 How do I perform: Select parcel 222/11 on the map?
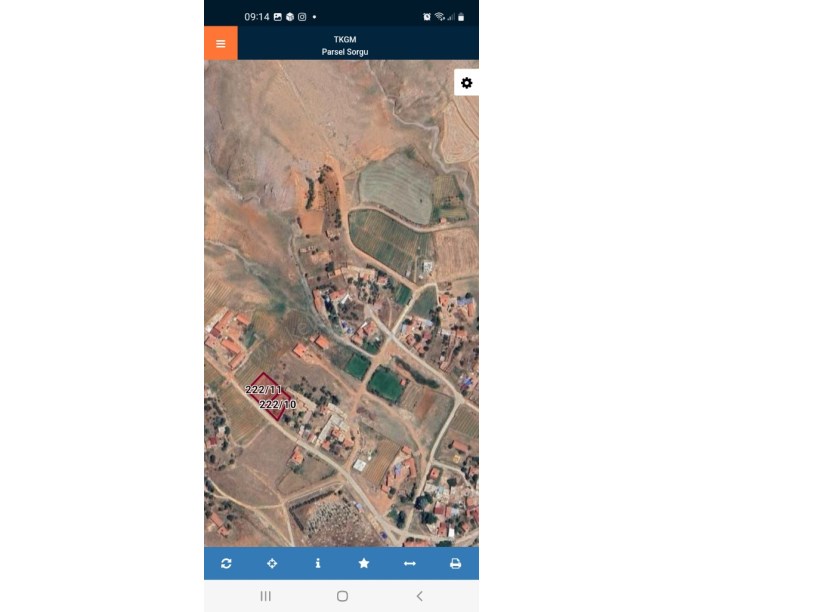click(263, 389)
